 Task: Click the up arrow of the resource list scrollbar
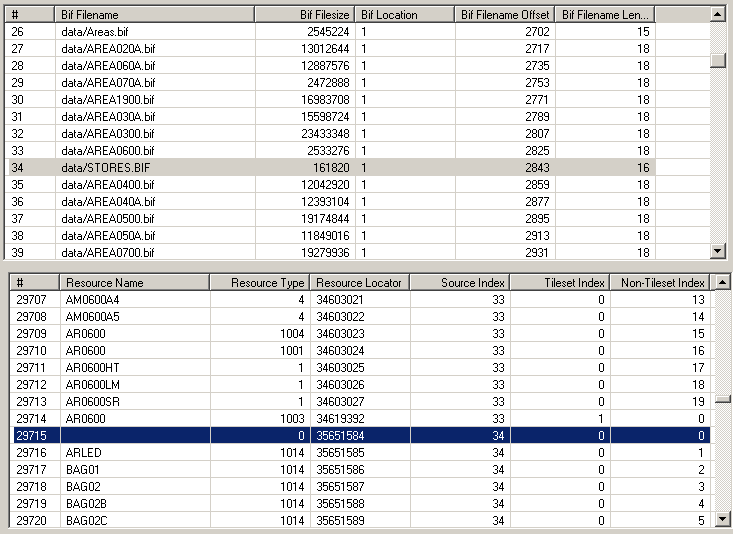pos(723,282)
